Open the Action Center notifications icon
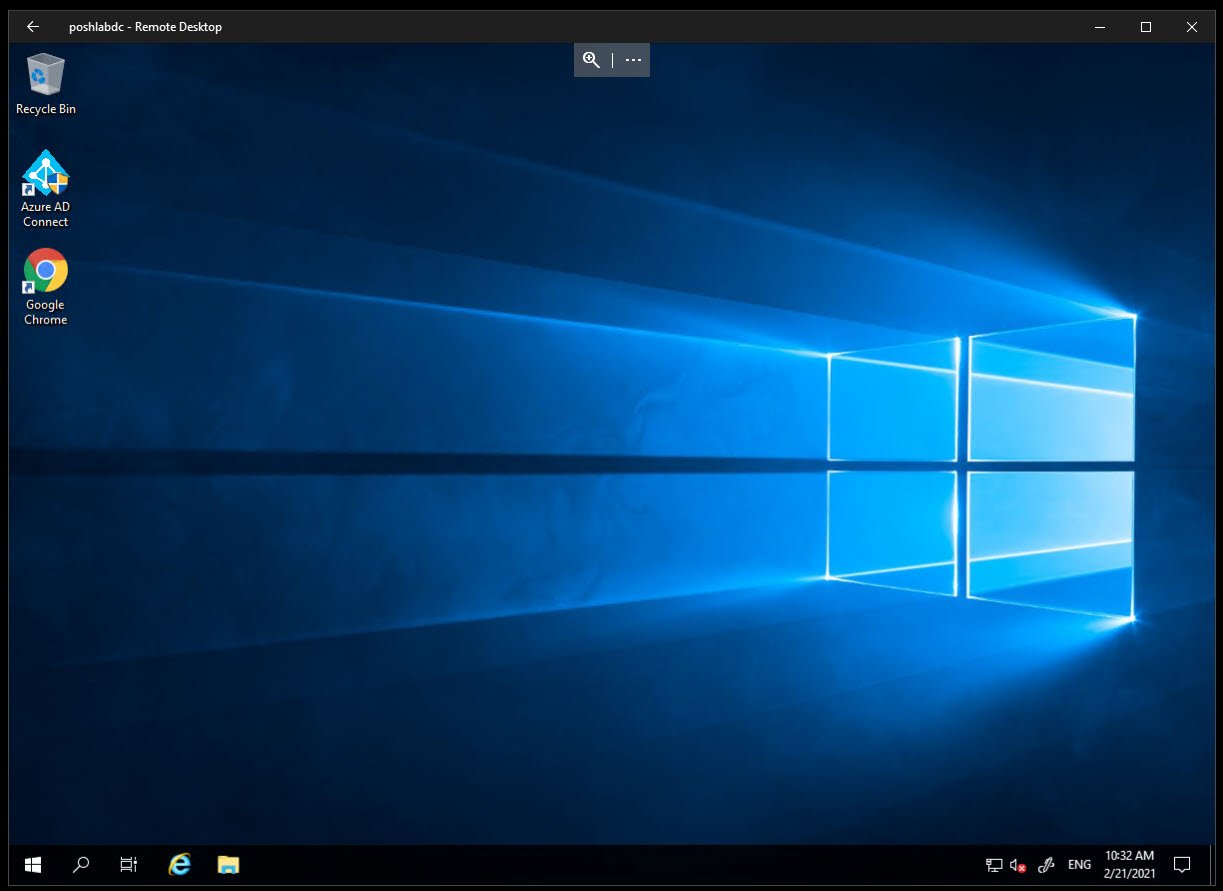 click(x=1181, y=865)
